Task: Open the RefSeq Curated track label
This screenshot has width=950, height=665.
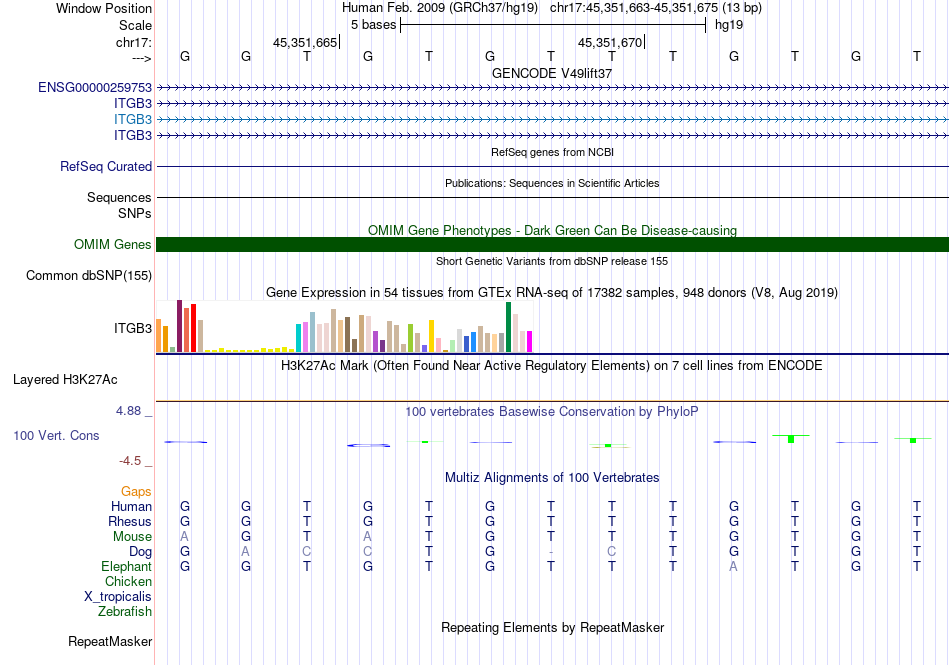Action: 106,167
